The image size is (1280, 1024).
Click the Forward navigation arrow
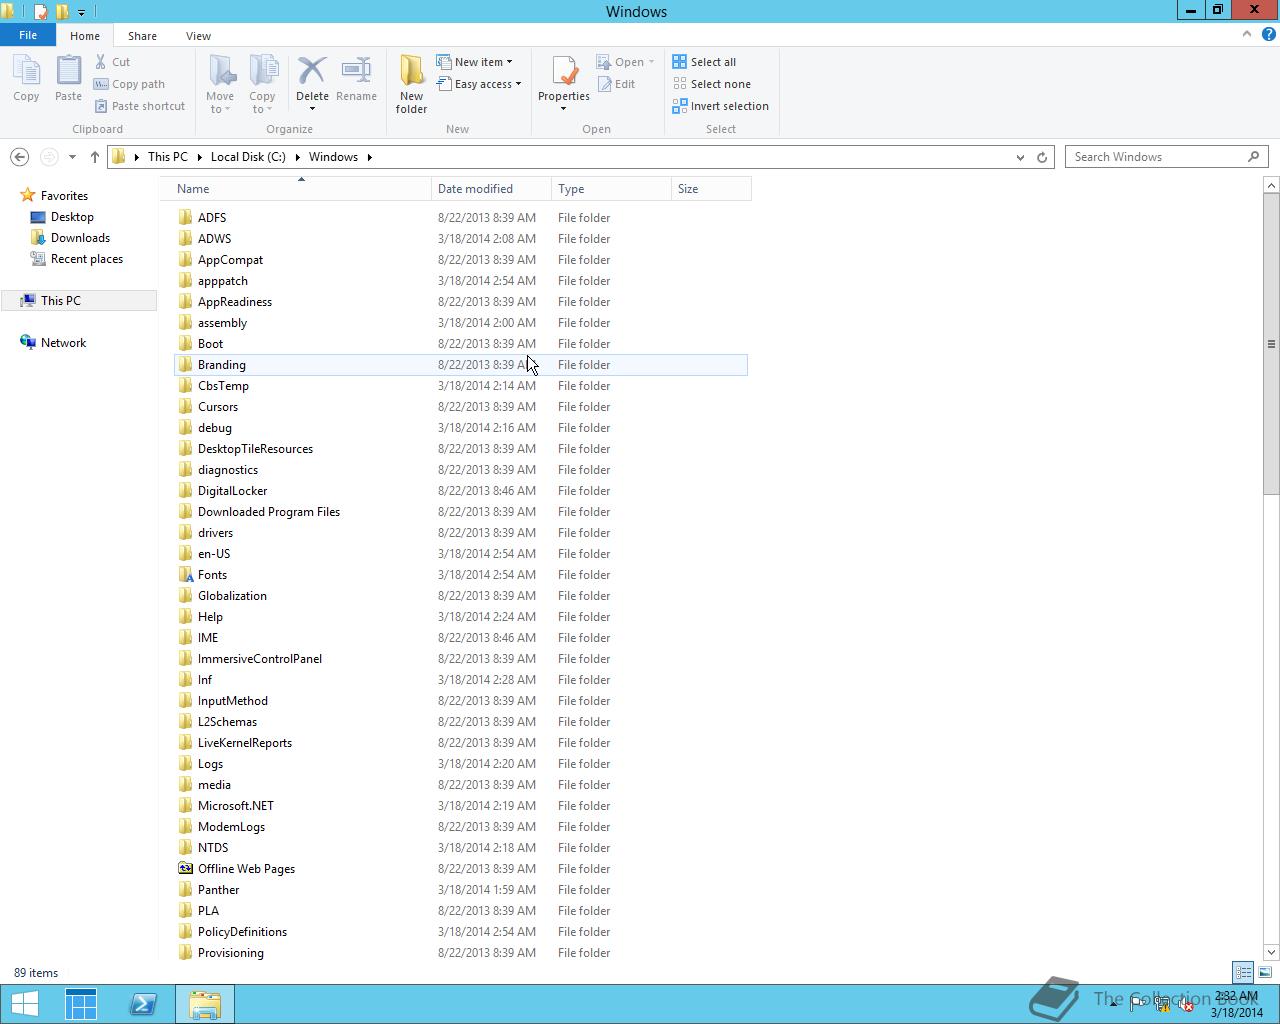49,157
